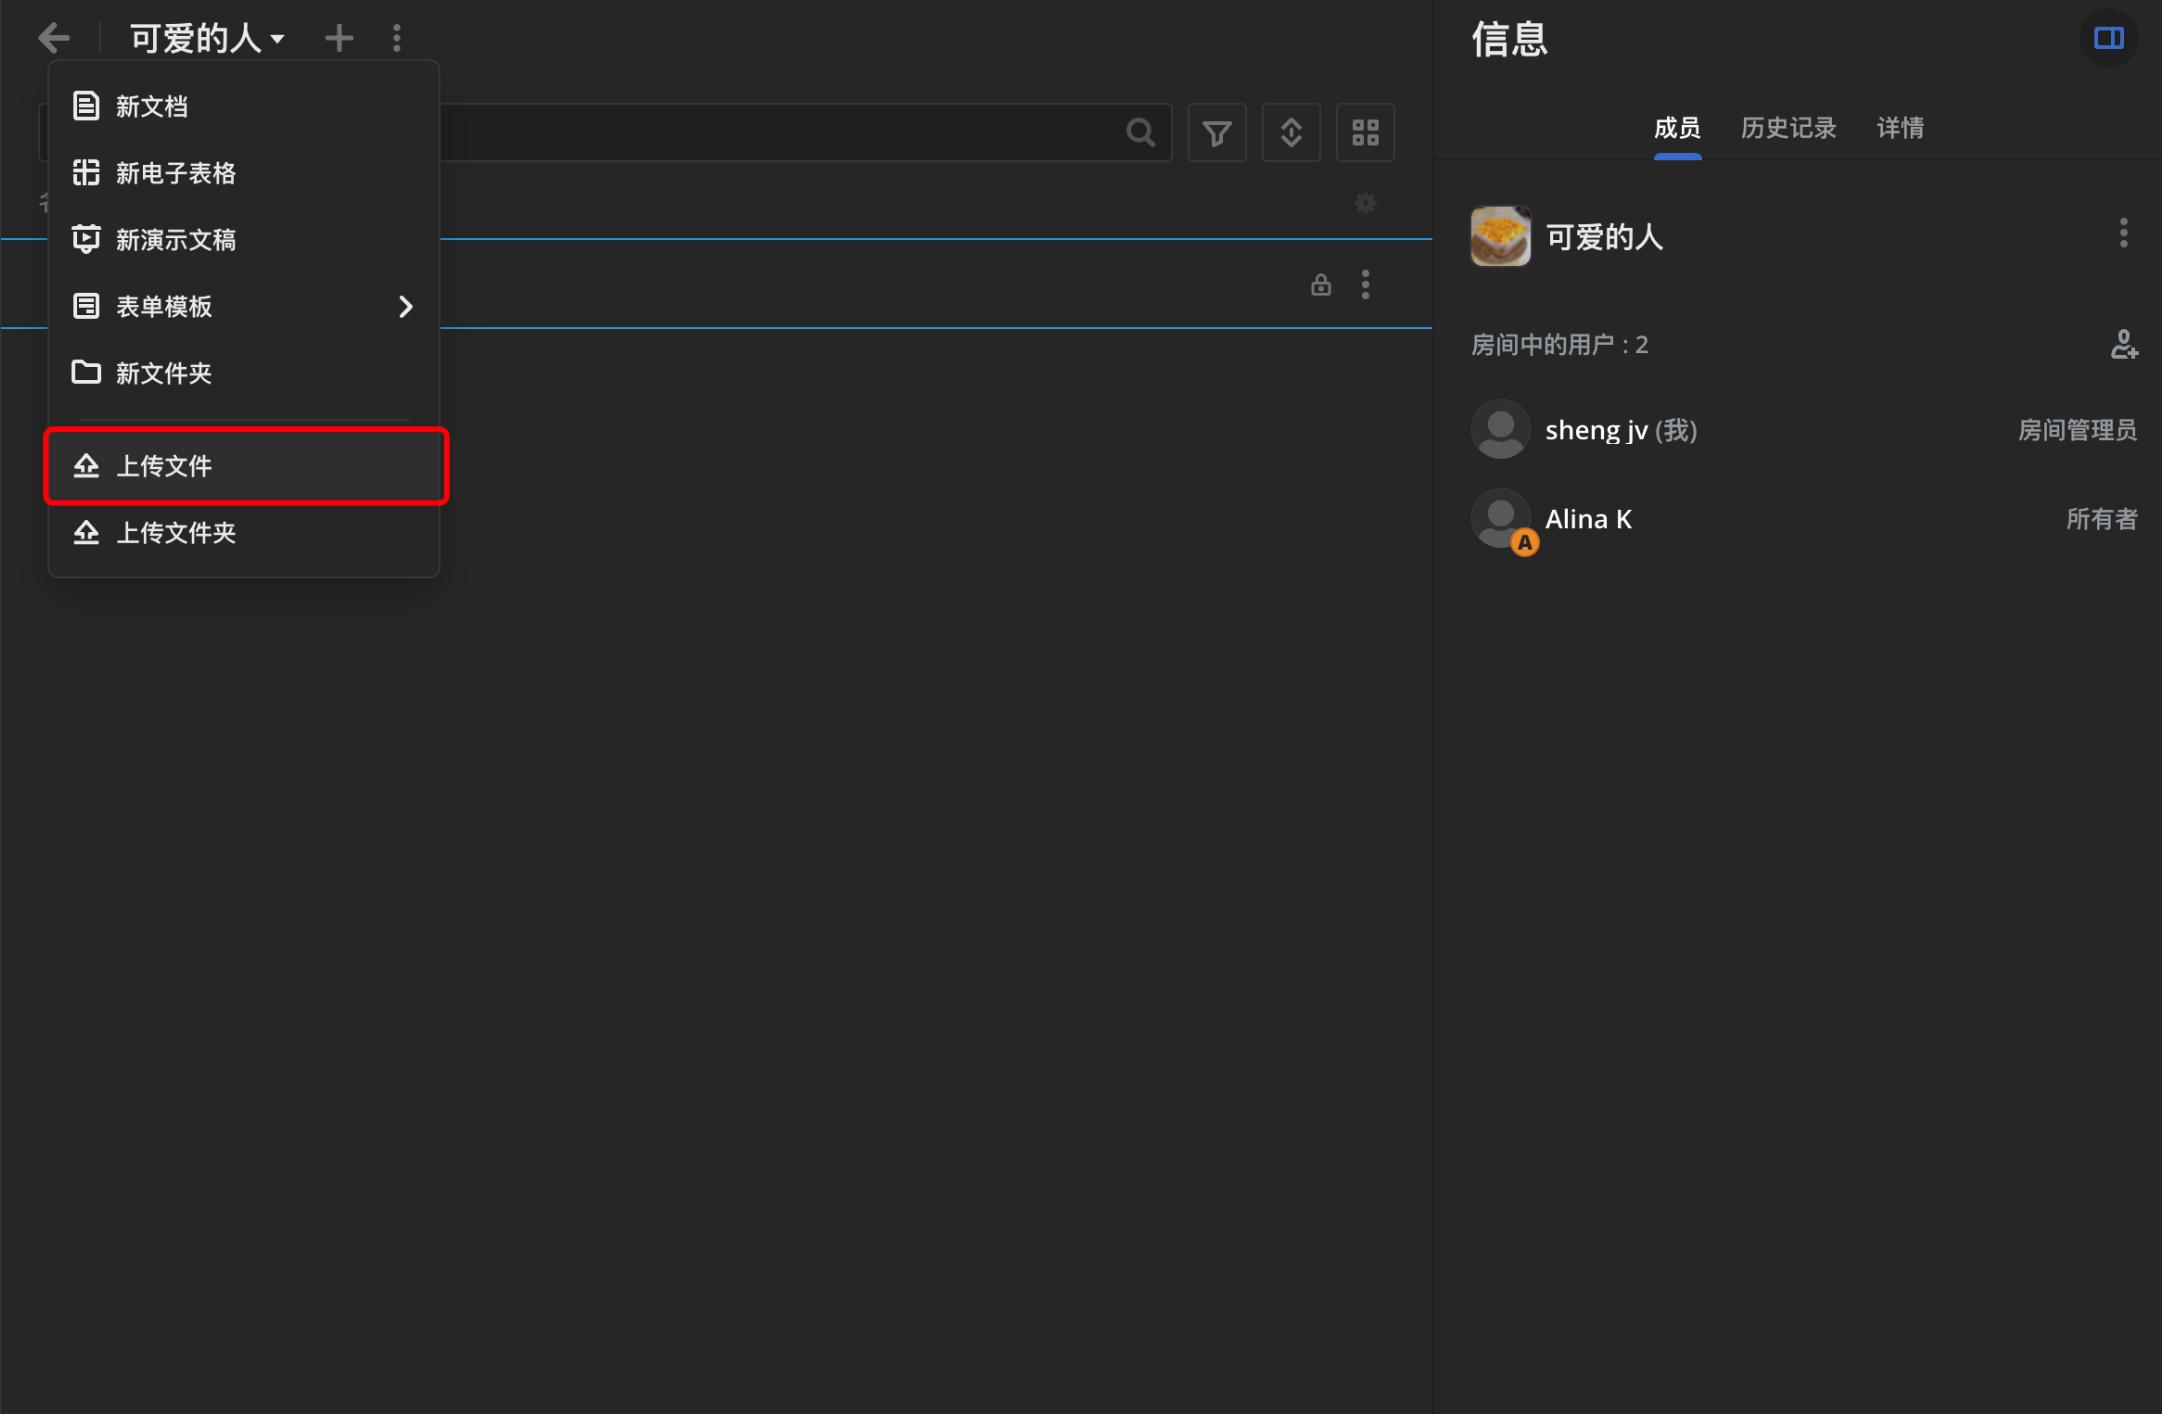Image resolution: width=2162 pixels, height=1414 pixels.
Task: Click the room avatar thumbnail
Action: pyautogui.click(x=1500, y=236)
